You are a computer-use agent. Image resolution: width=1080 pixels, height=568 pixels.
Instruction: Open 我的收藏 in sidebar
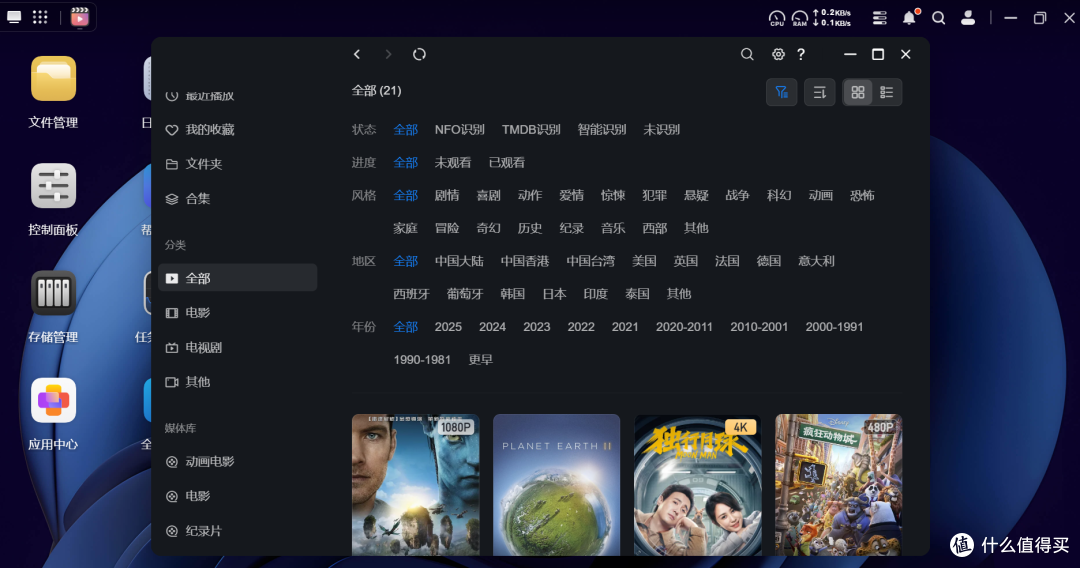point(238,129)
